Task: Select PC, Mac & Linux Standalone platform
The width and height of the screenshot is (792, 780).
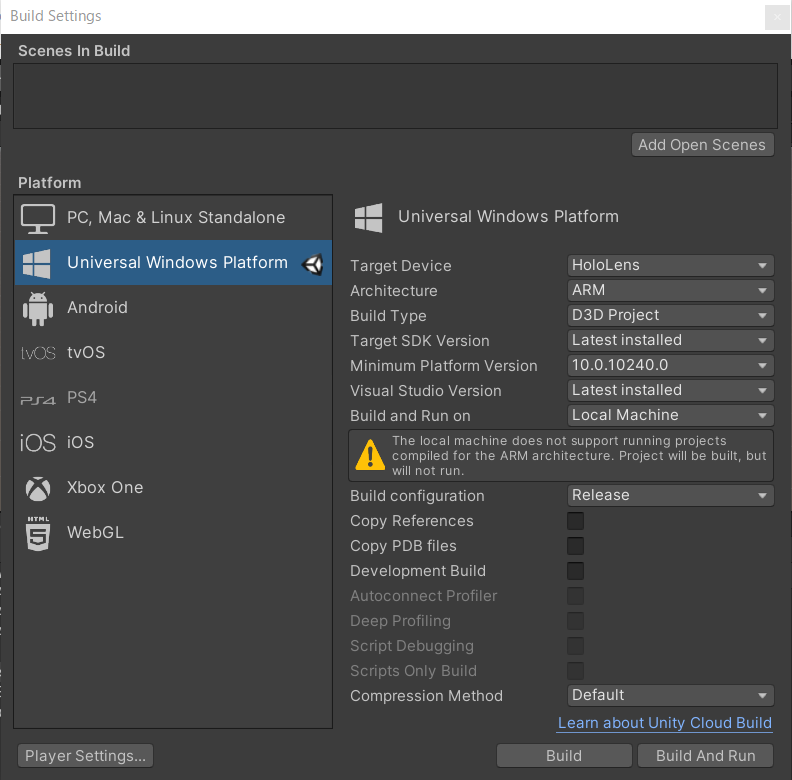Action: click(x=173, y=218)
